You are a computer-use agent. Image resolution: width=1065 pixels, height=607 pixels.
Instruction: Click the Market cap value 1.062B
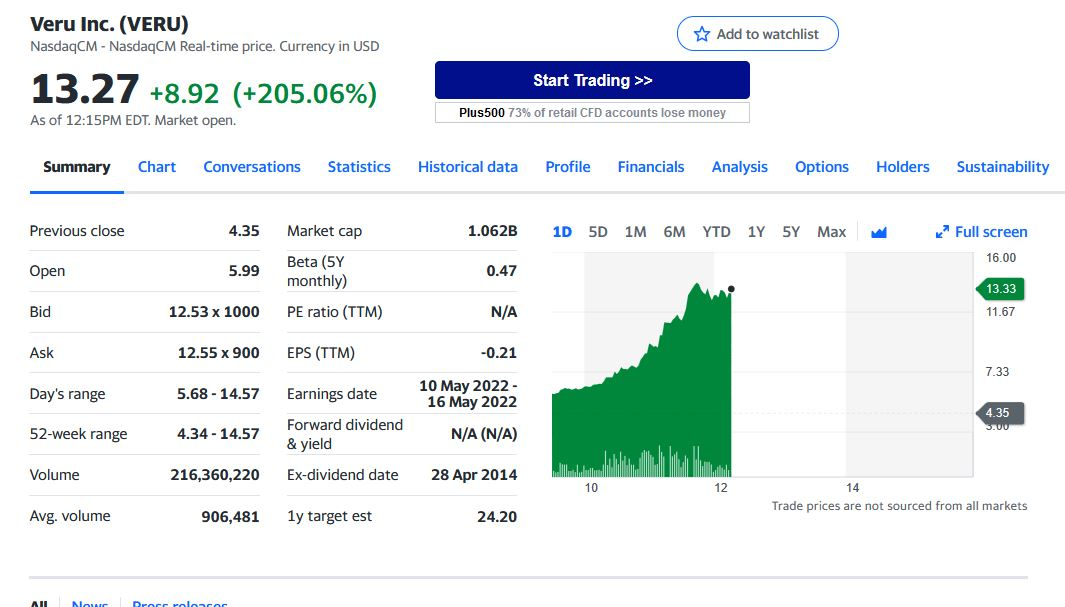[x=492, y=231]
